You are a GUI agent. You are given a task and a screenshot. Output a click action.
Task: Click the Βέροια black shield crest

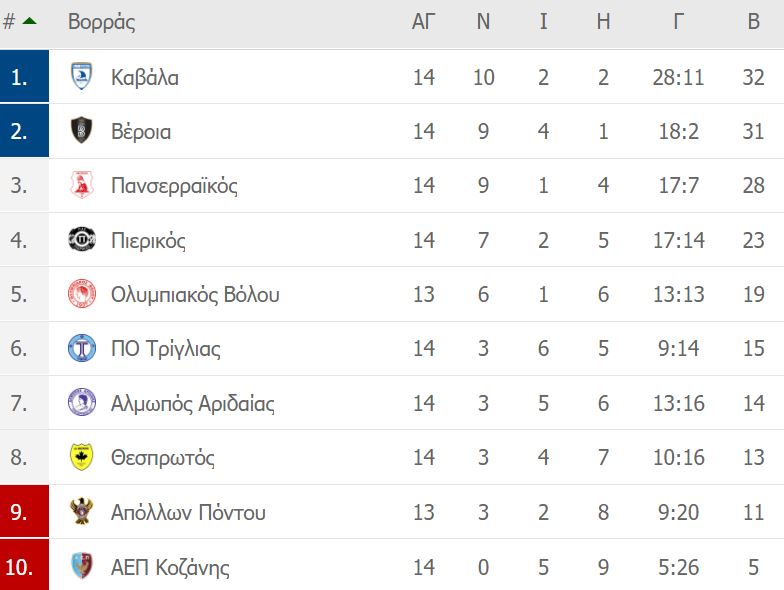click(82, 130)
